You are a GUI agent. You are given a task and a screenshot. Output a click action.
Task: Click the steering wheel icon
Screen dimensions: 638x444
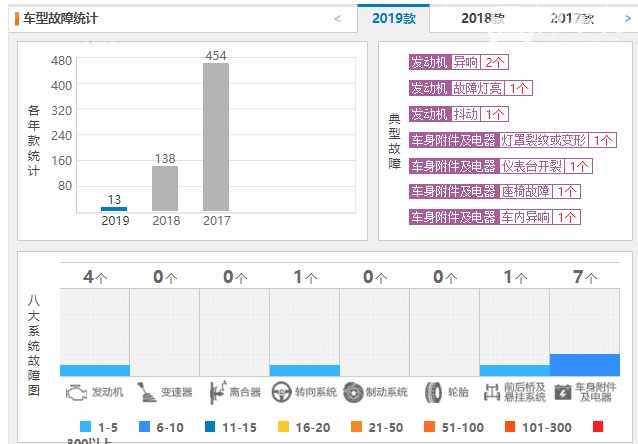[x=281, y=393]
